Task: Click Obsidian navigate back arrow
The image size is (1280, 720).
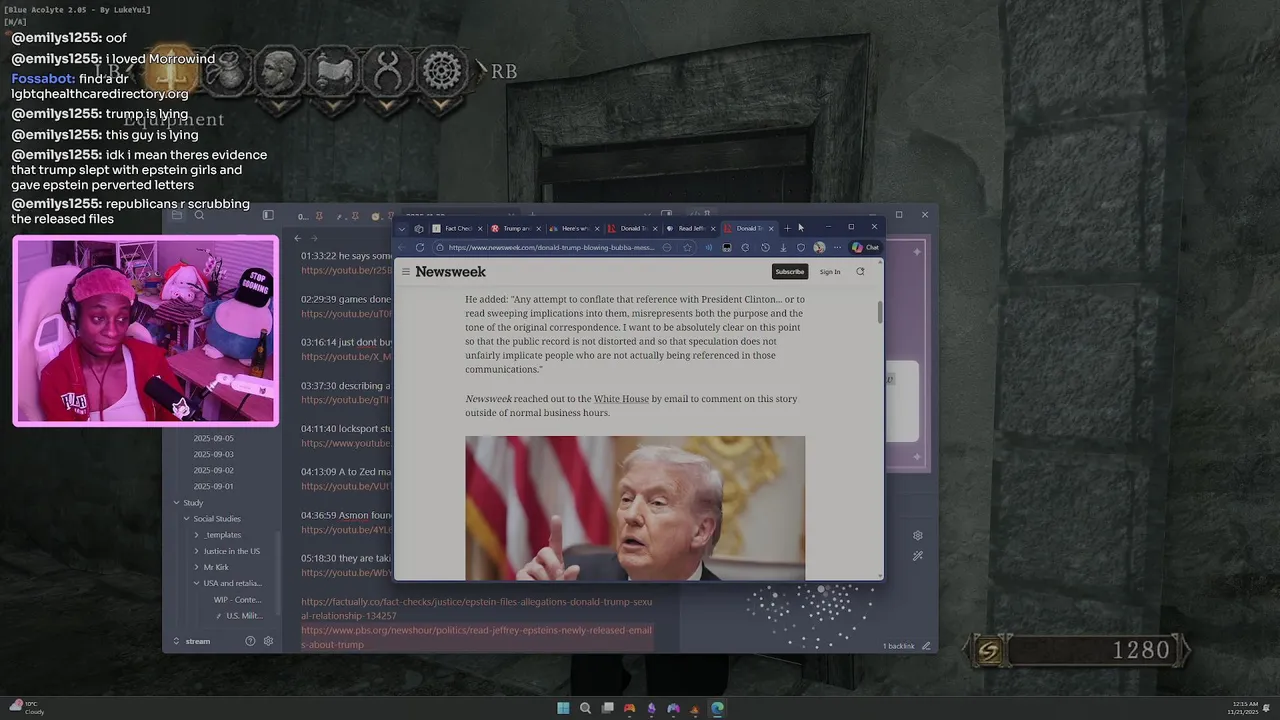Action: [297, 238]
